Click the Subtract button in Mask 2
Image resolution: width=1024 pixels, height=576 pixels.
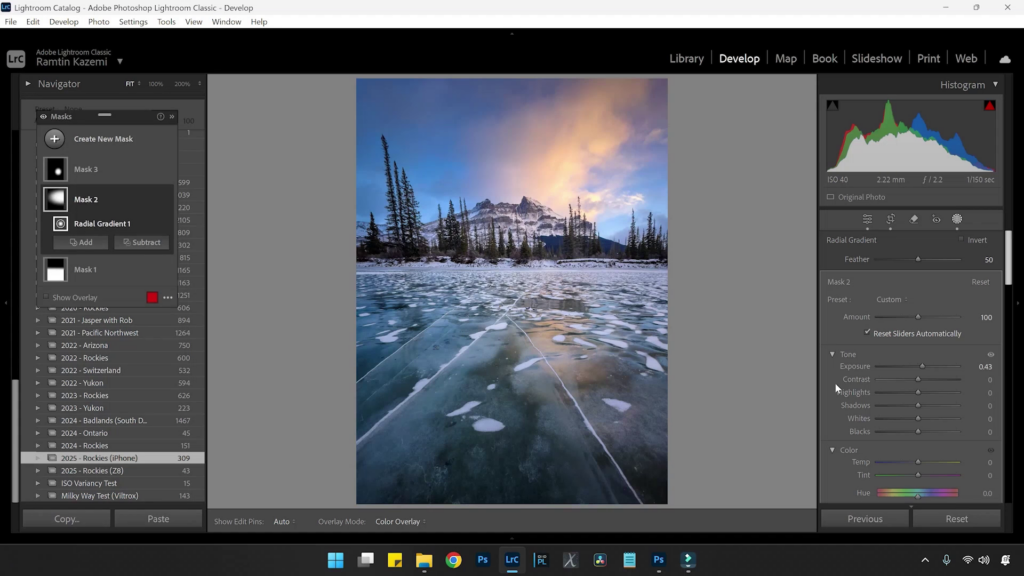(141, 243)
